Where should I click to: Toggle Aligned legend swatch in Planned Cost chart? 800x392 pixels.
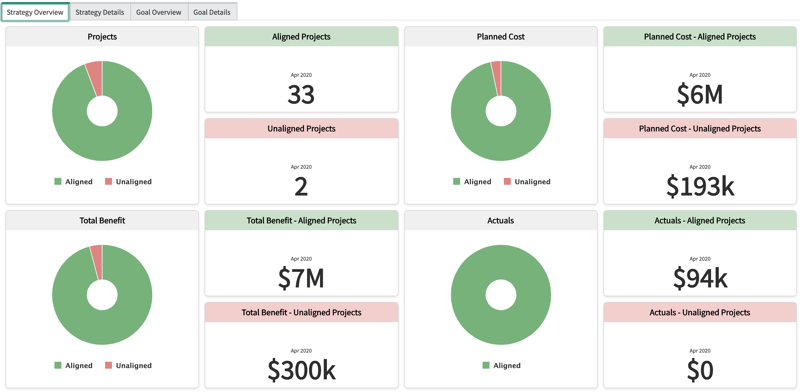456,182
